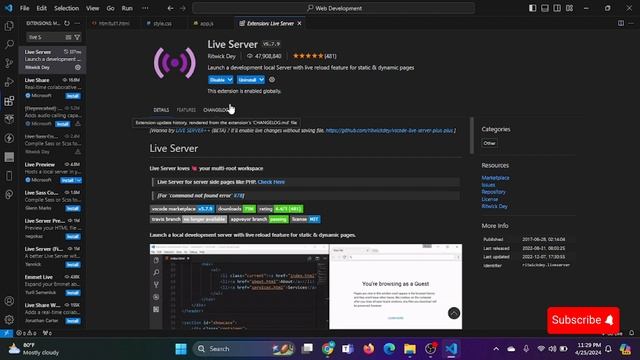Open File Explorer from the taskbar
This screenshot has width=640, height=360.
pos(410,349)
